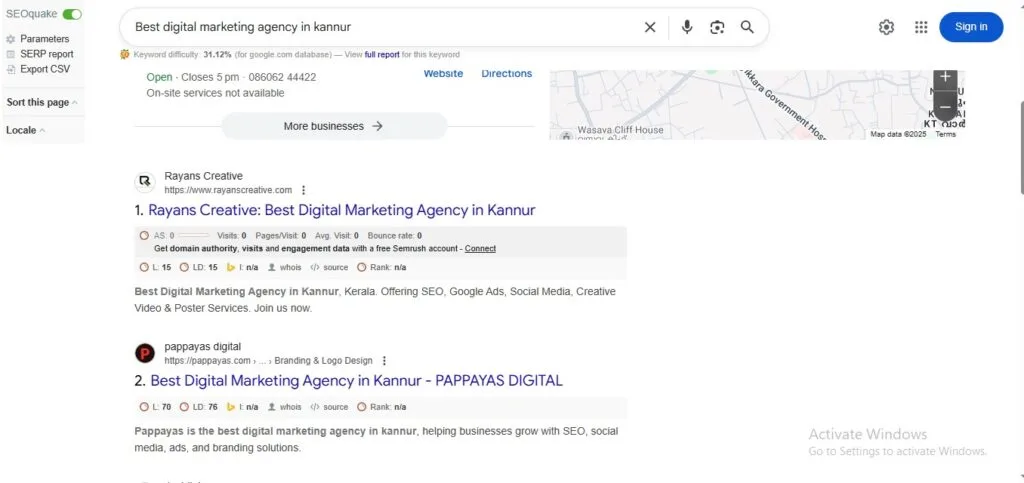1024x483 pixels.
Task: Zoom in on the map
Action: [945, 77]
